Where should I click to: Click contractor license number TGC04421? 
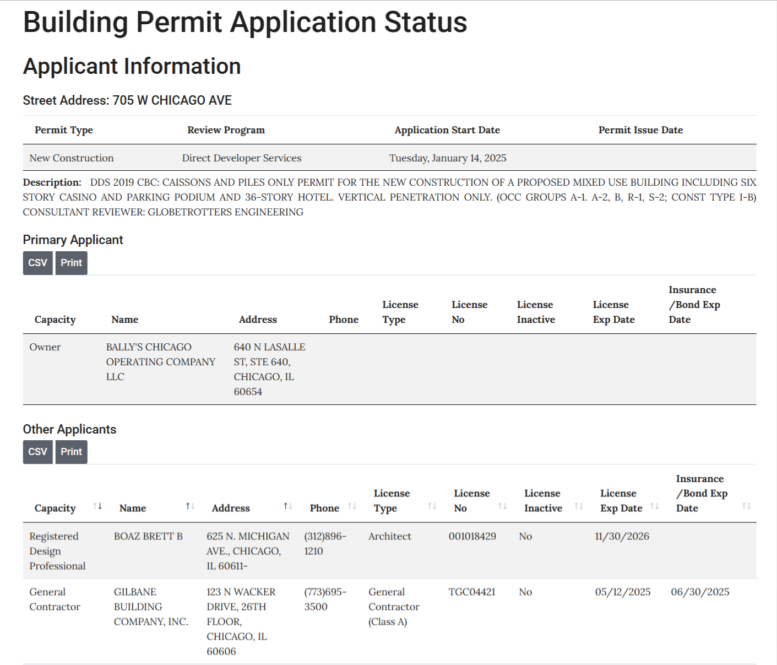[470, 592]
